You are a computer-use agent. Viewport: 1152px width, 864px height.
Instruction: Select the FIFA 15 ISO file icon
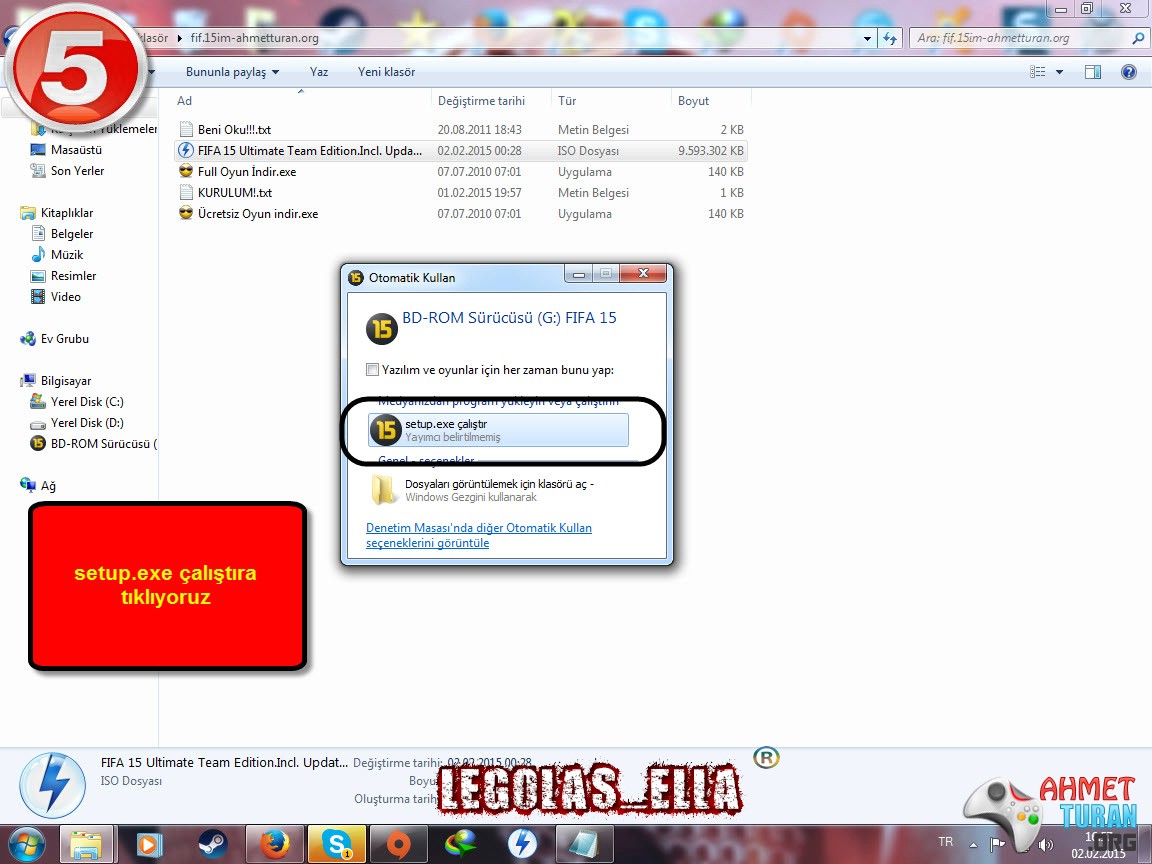pos(187,151)
